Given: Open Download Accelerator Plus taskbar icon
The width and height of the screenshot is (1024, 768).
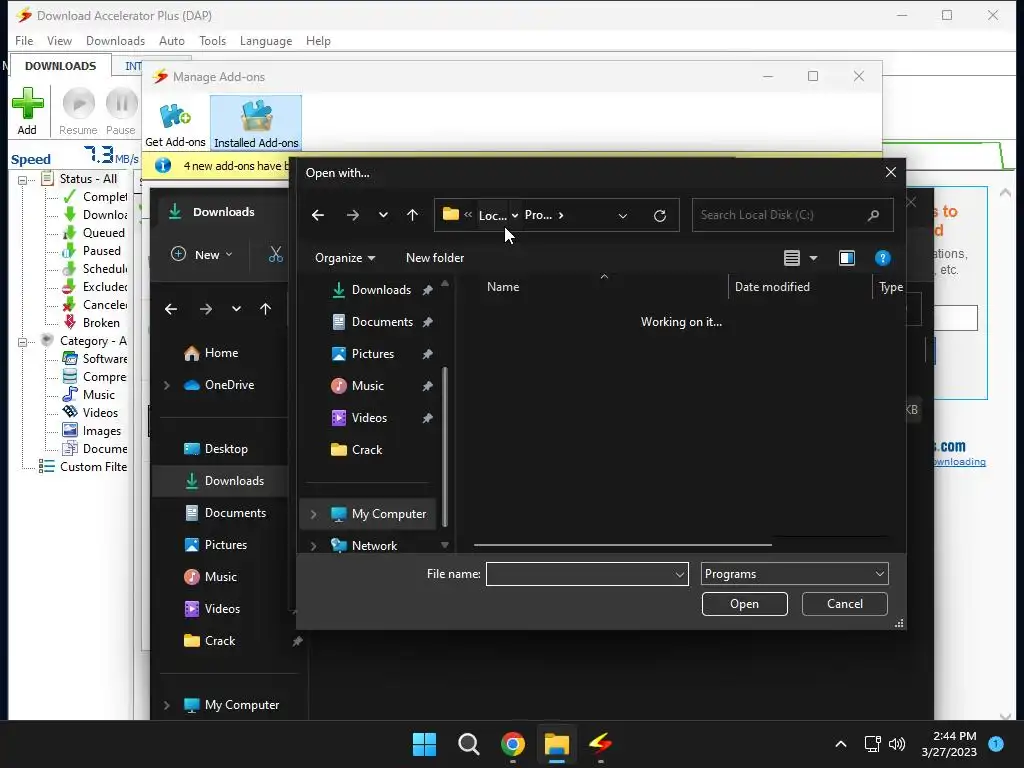Looking at the screenshot, I should pos(601,743).
